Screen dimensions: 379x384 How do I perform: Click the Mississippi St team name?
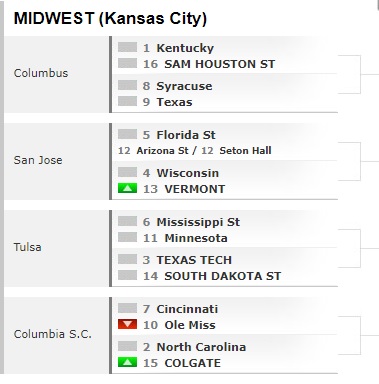pos(198,222)
